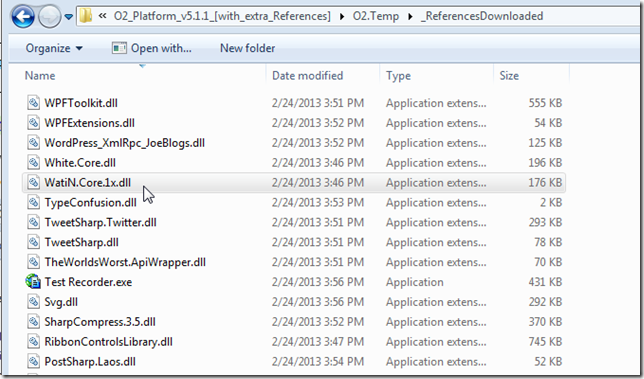
Task: Select TweetSharp.Twitter.dll file name
Action: pyautogui.click(x=101, y=222)
